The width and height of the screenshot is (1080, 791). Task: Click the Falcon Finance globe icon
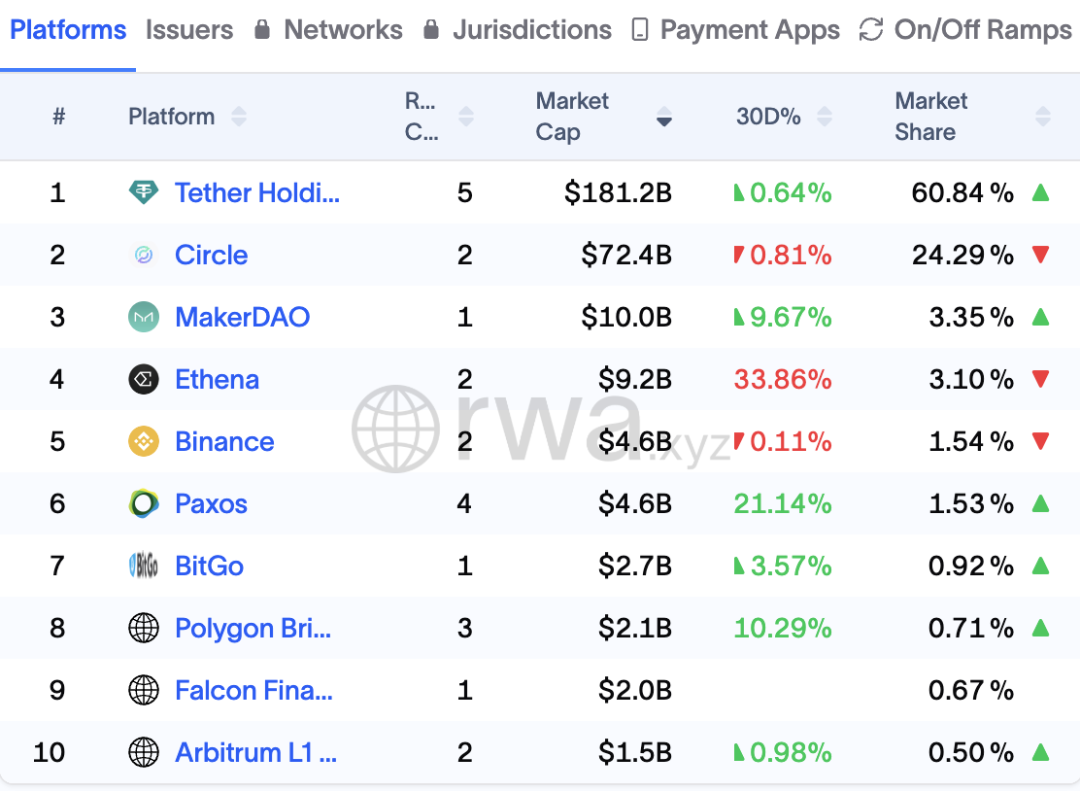pos(144,691)
